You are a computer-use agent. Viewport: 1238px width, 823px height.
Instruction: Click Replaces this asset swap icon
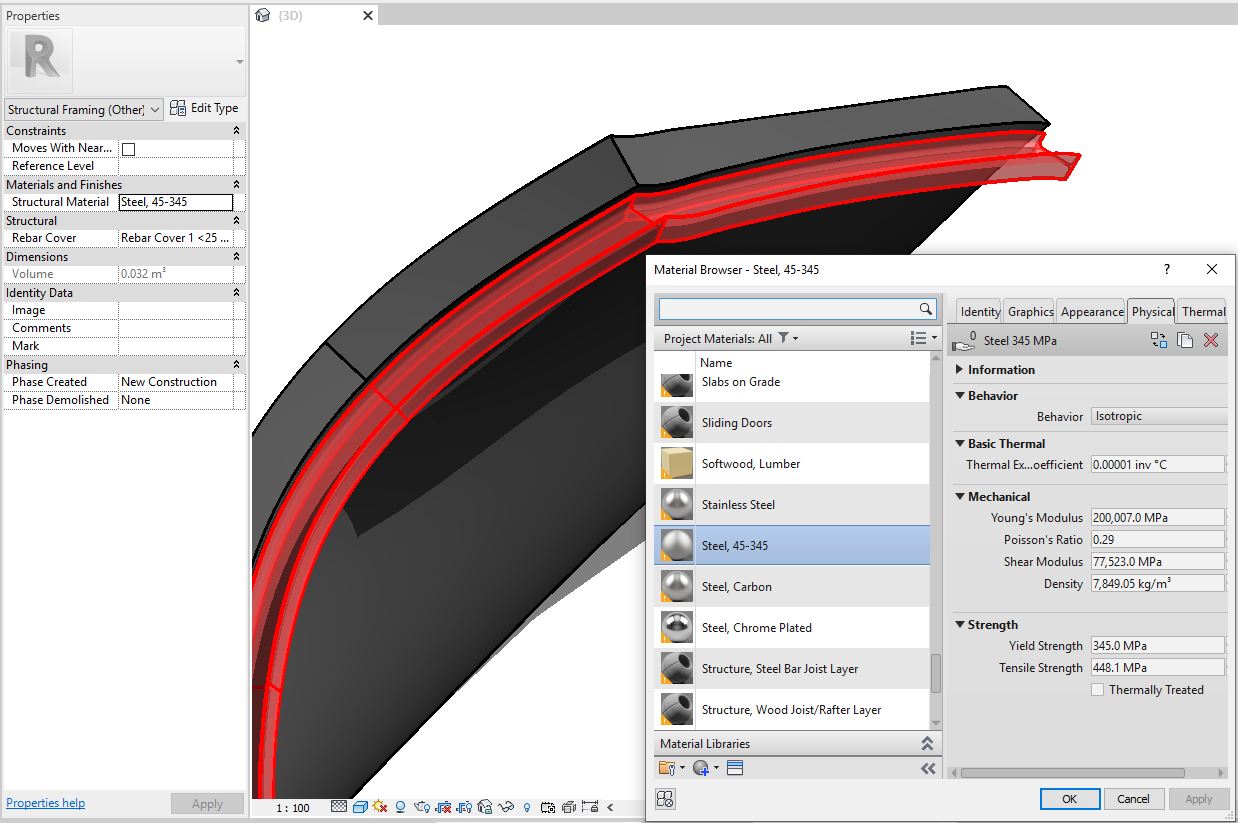point(1159,340)
